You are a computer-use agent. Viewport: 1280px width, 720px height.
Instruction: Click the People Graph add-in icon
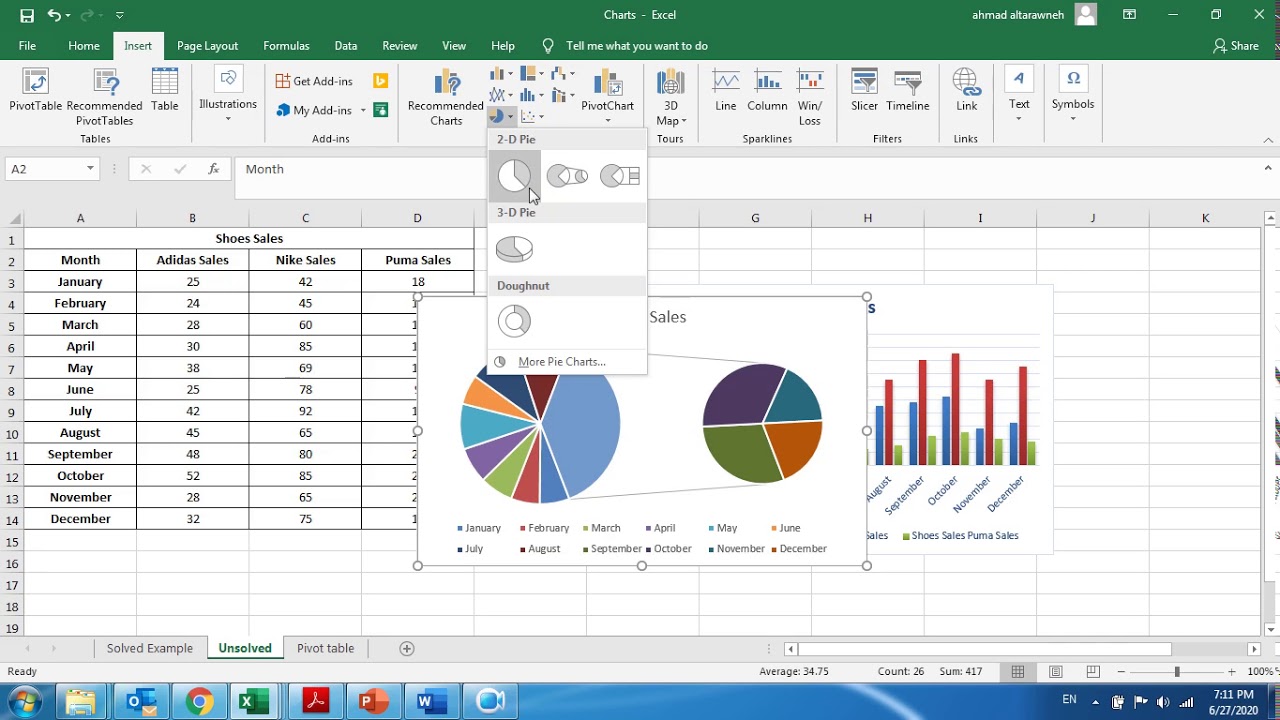(380, 110)
